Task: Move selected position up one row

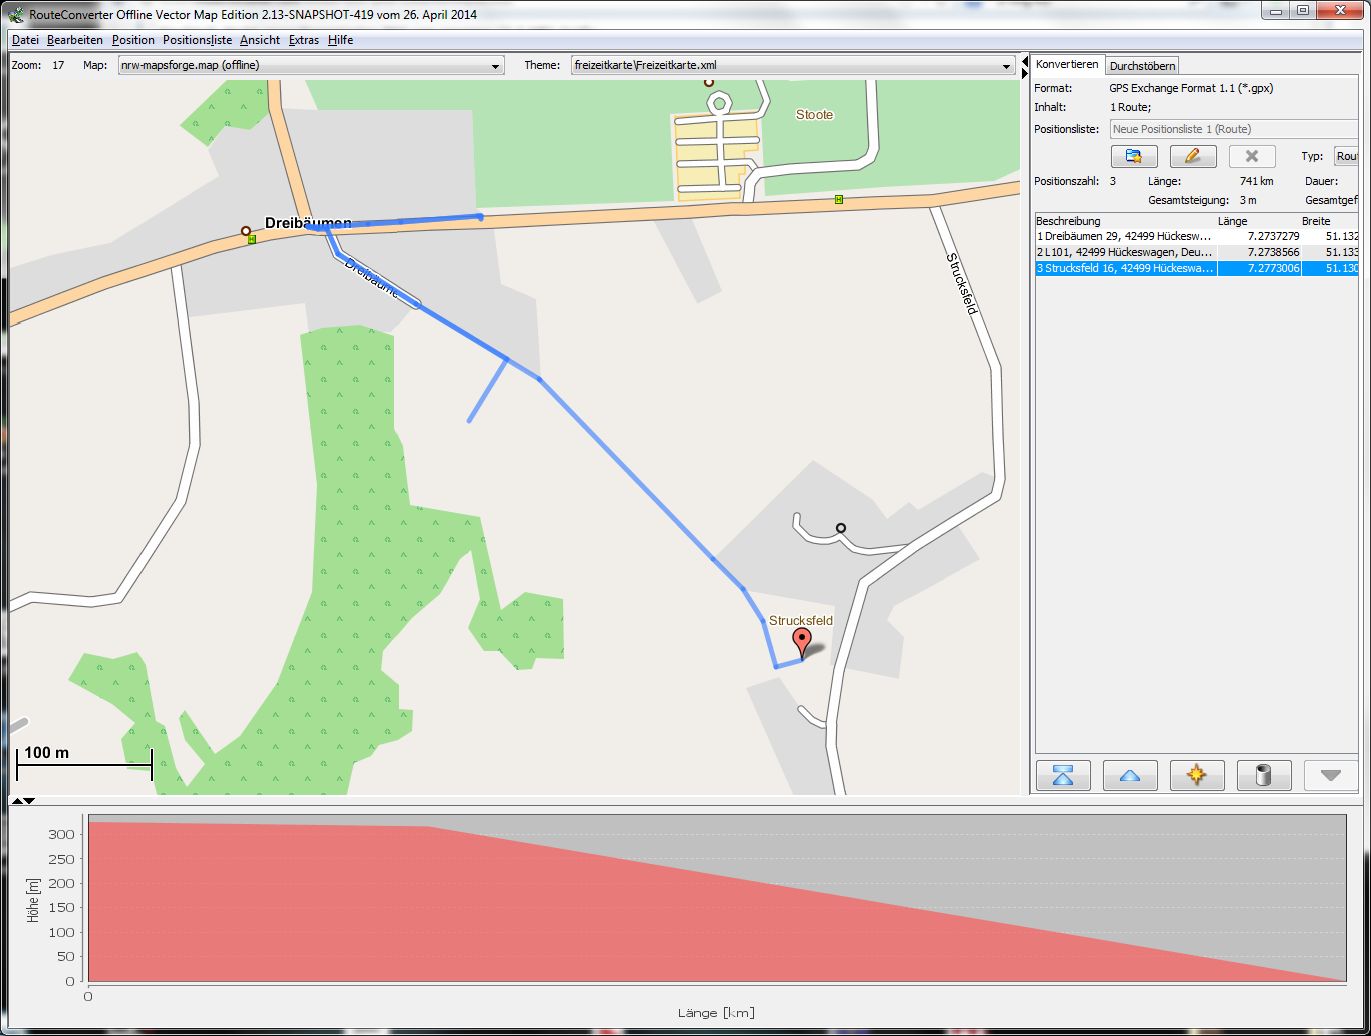Action: tap(1130, 775)
